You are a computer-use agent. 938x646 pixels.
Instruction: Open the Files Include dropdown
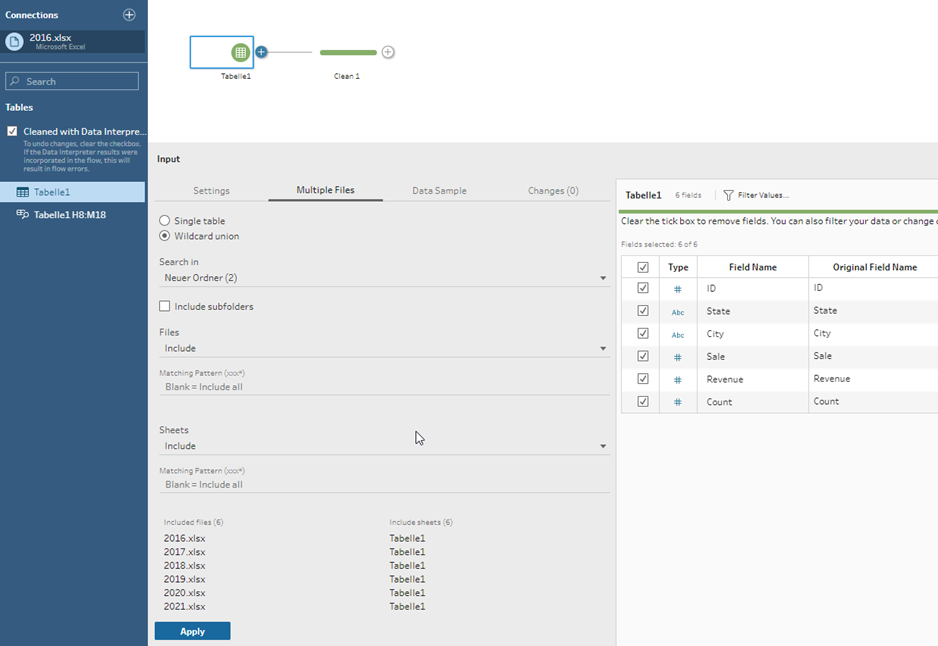(x=384, y=349)
